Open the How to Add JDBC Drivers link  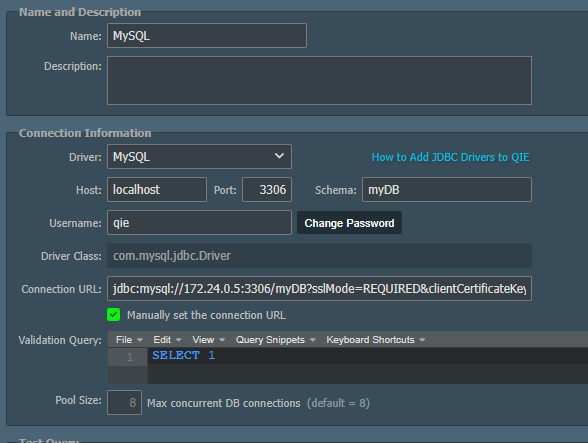click(x=450, y=157)
